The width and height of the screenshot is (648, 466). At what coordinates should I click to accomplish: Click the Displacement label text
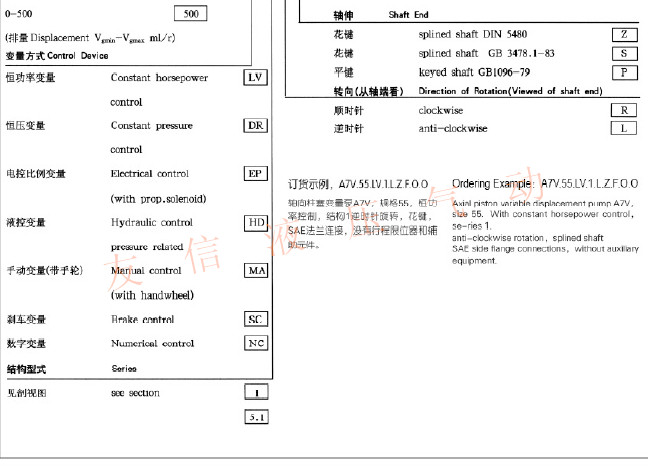coord(91,38)
